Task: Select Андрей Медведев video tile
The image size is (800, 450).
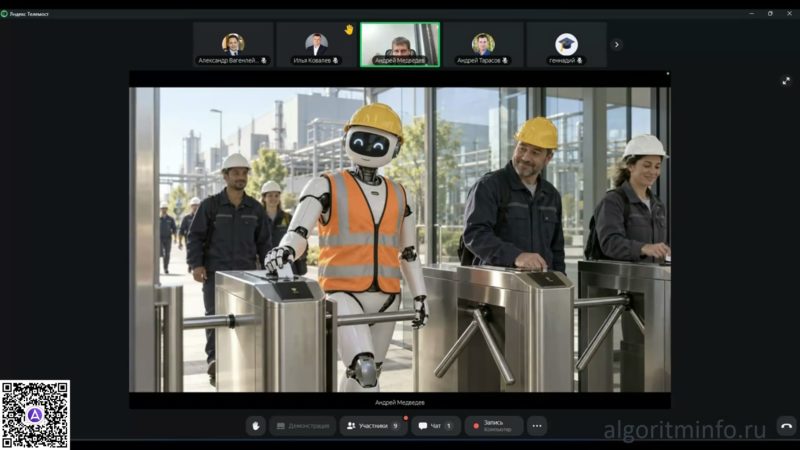Action: tap(400, 44)
